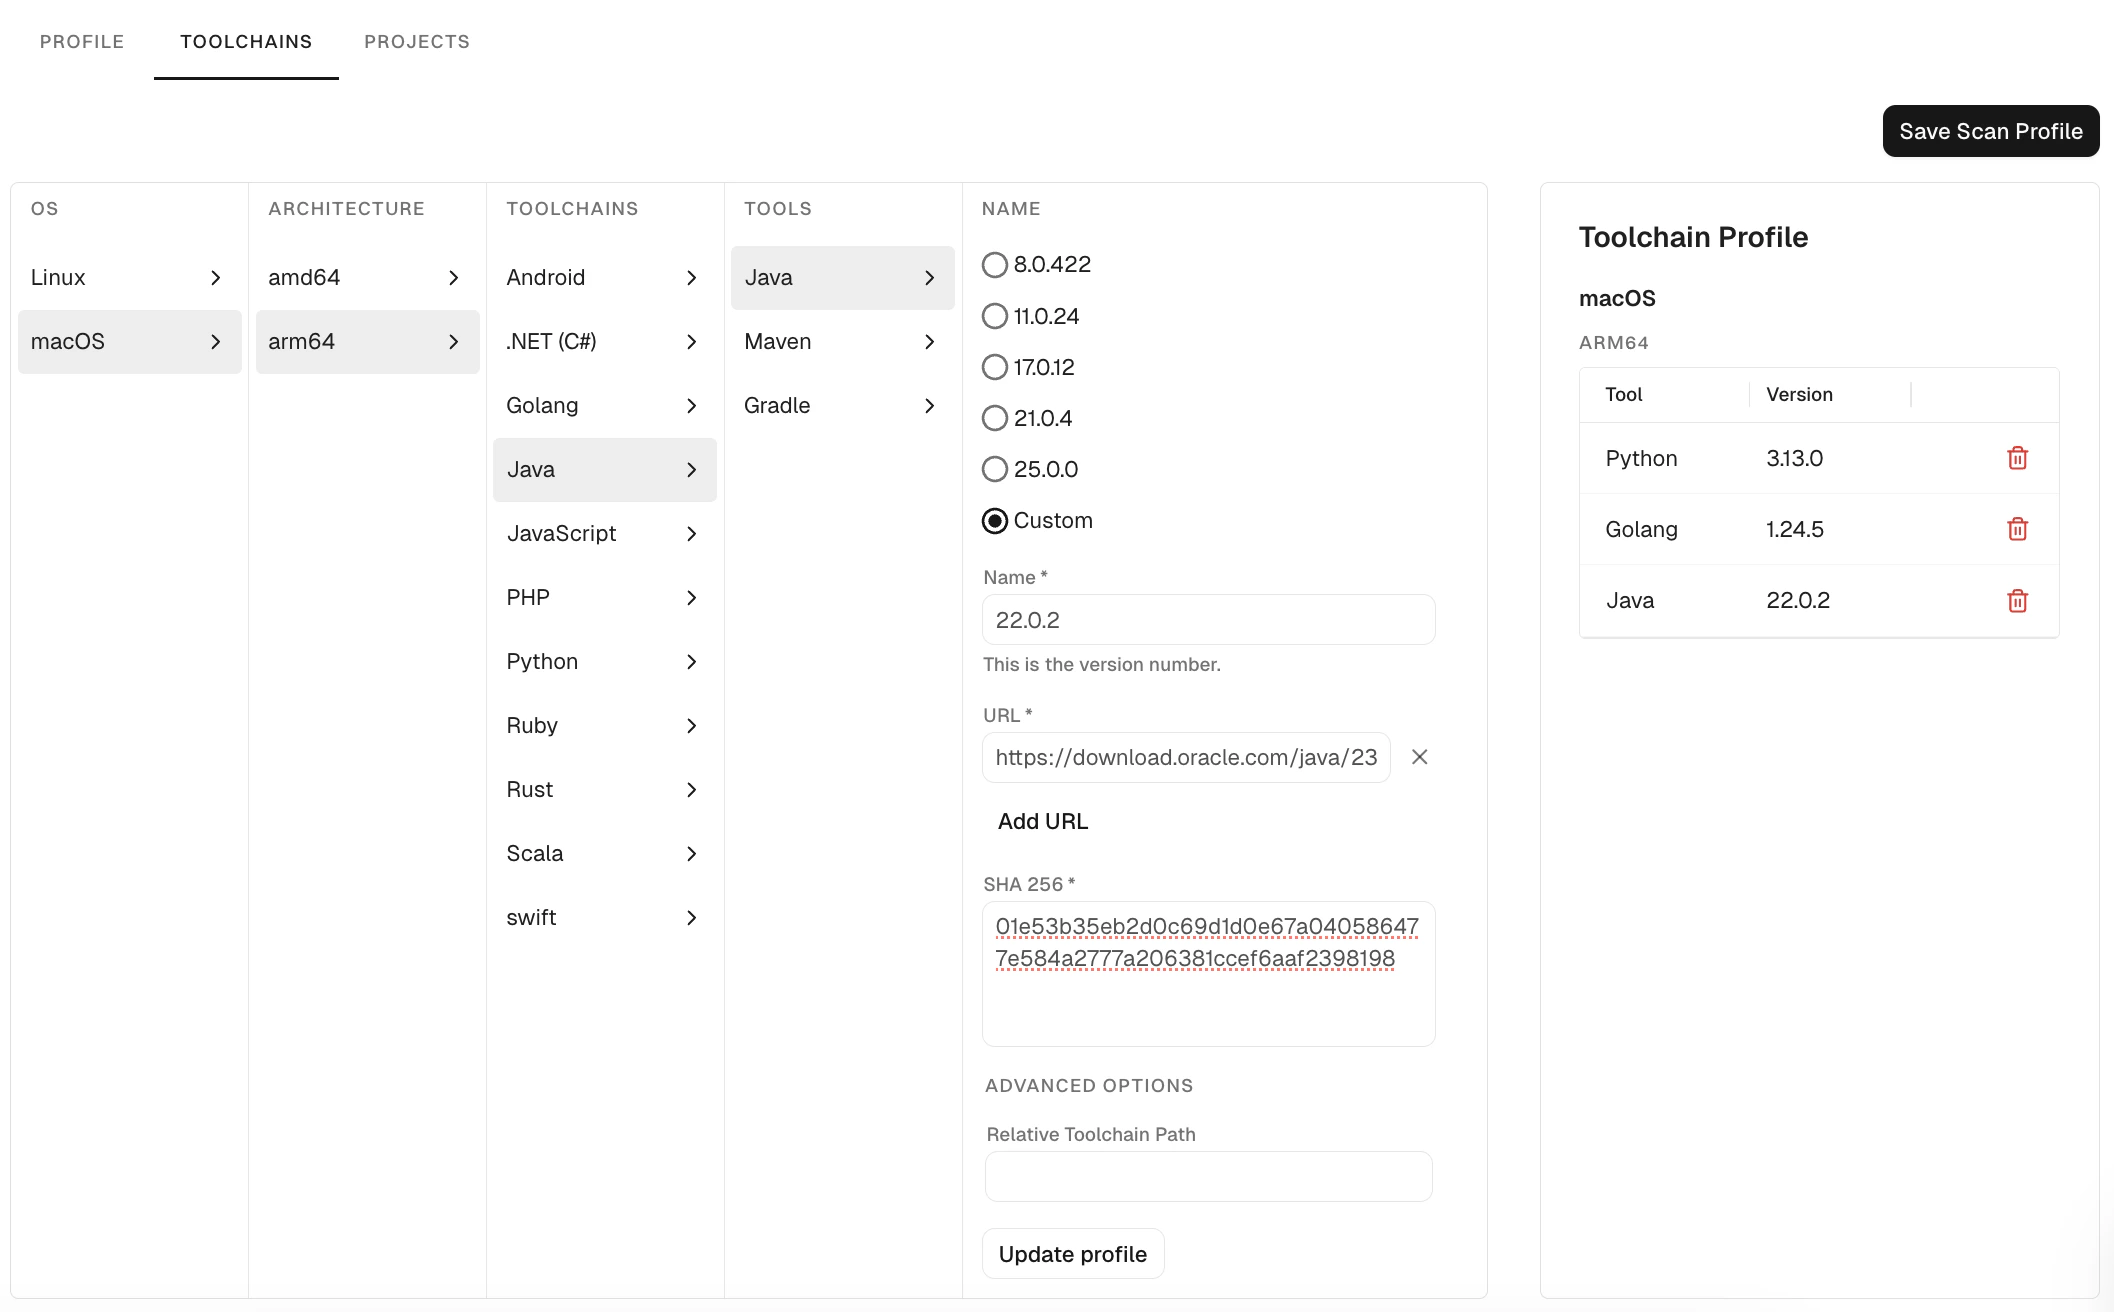2114x1312 pixels.
Task: Expand the Scala toolchain
Action: click(x=605, y=853)
